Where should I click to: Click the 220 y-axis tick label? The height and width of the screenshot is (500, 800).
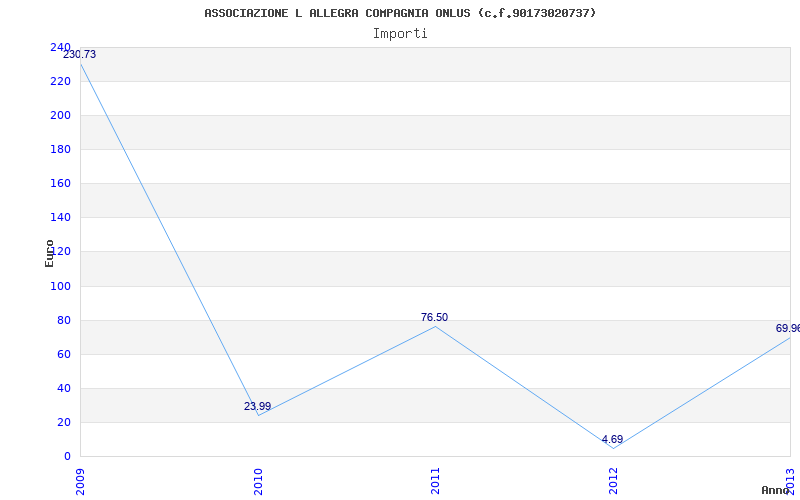coord(60,81)
